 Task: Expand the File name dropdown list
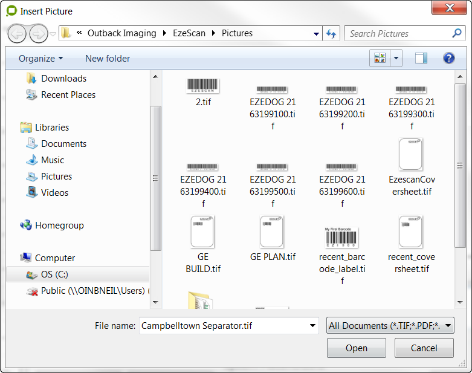313,326
